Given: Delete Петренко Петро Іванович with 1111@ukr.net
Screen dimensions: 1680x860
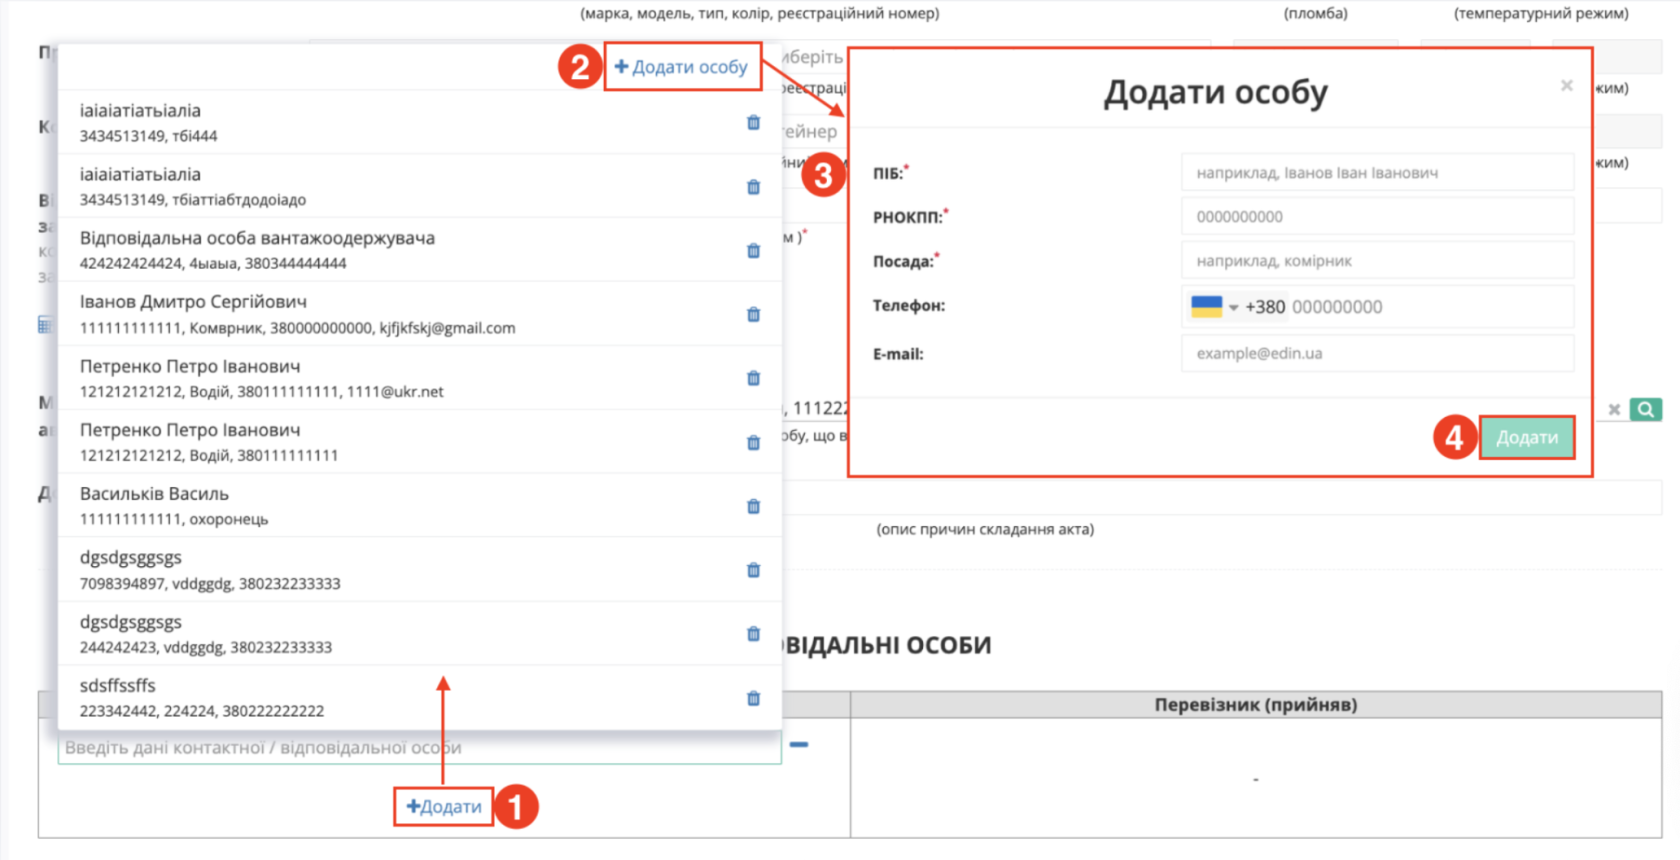Looking at the screenshot, I should click(753, 379).
